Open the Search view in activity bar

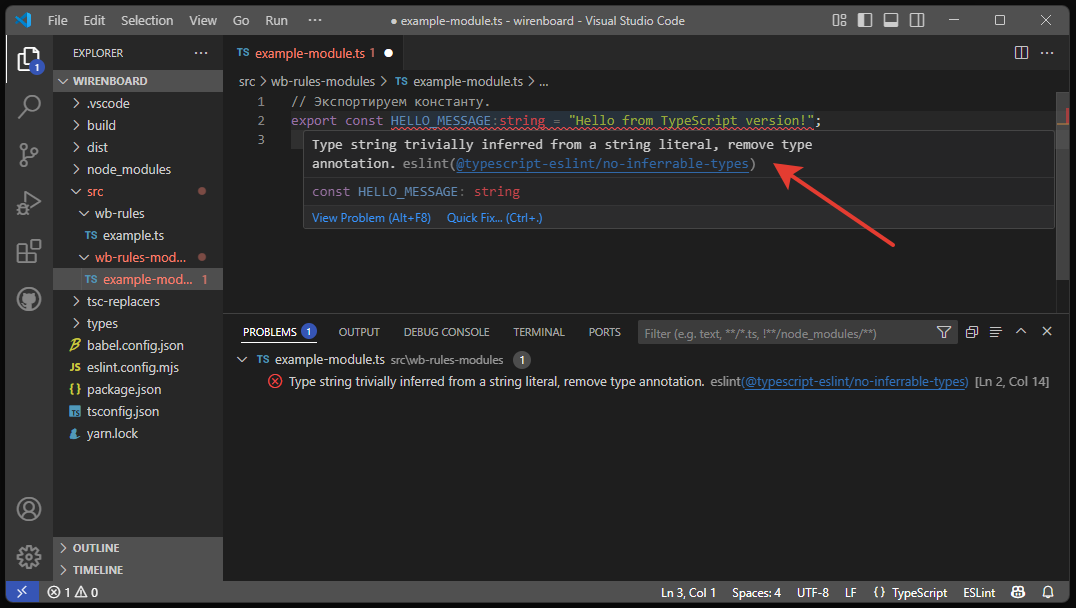pos(29,107)
